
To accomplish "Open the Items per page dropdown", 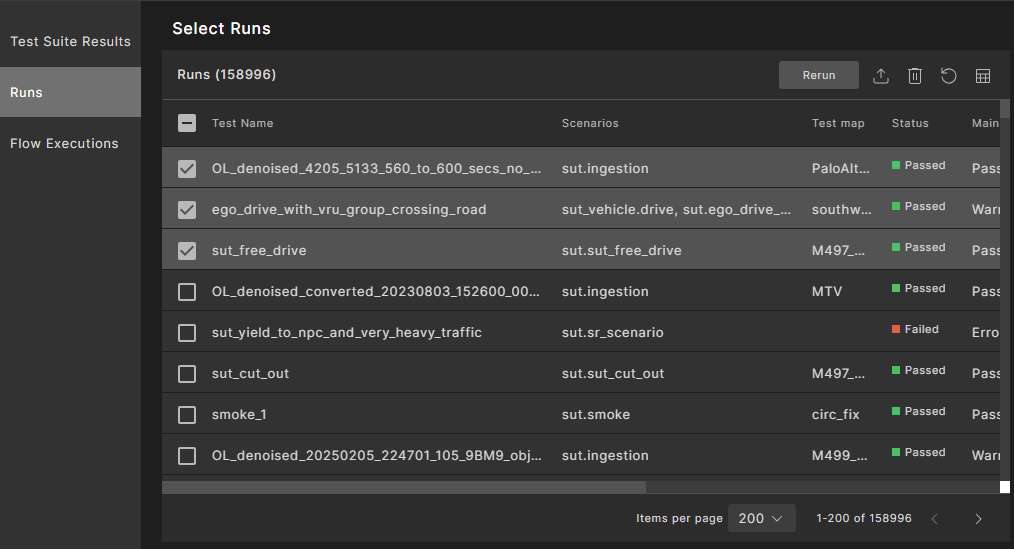I will pos(761,518).
